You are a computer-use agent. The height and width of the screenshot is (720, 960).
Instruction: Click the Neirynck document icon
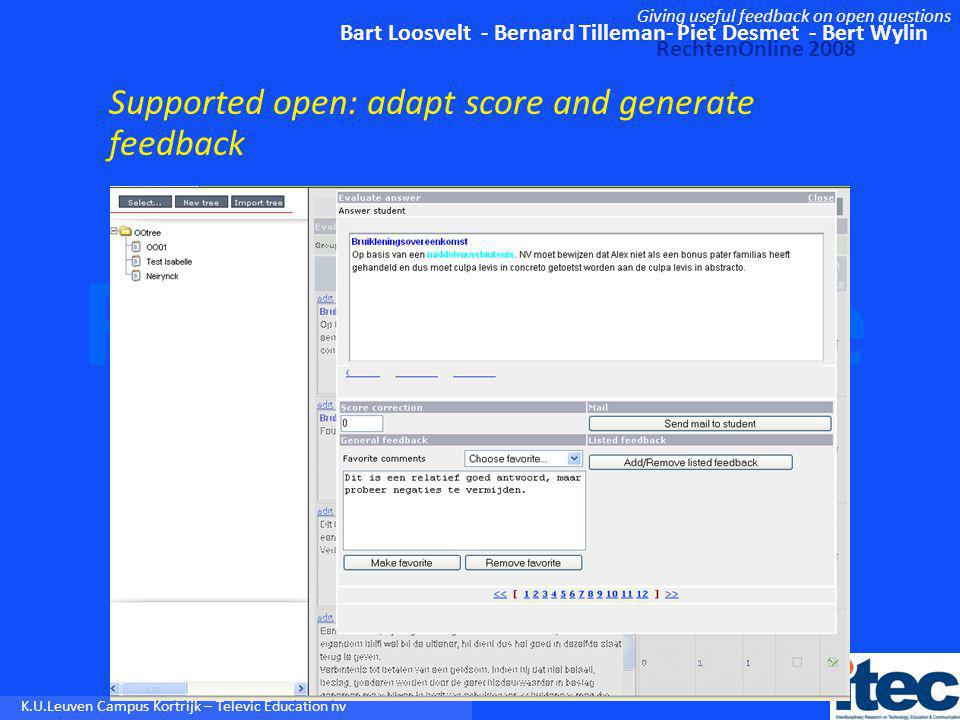pyautogui.click(x=136, y=276)
